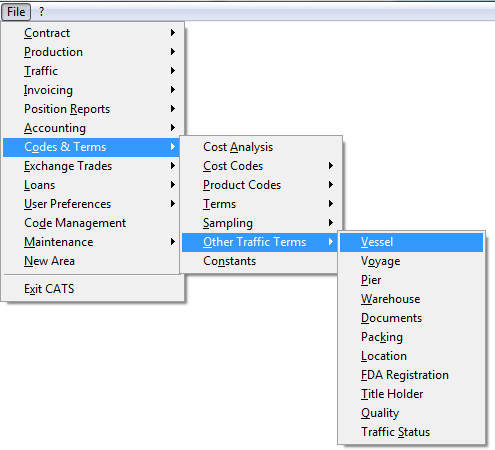Choose Quality from the submenu

(x=411, y=413)
